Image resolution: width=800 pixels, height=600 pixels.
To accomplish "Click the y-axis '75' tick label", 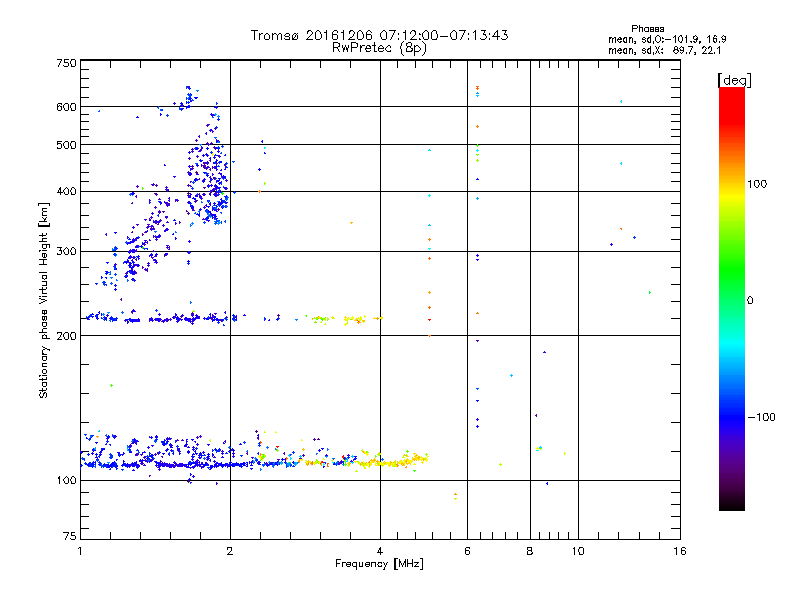I will (x=70, y=536).
